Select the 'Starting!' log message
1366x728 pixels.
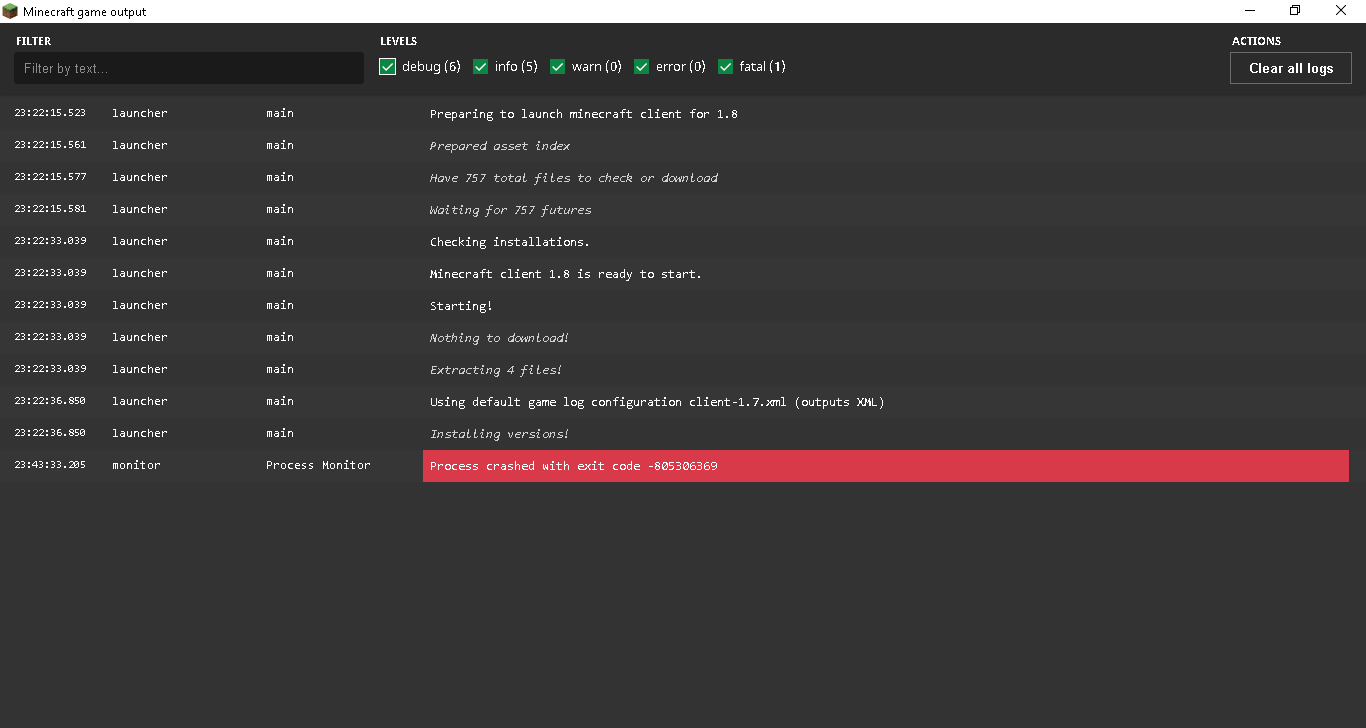(x=461, y=306)
